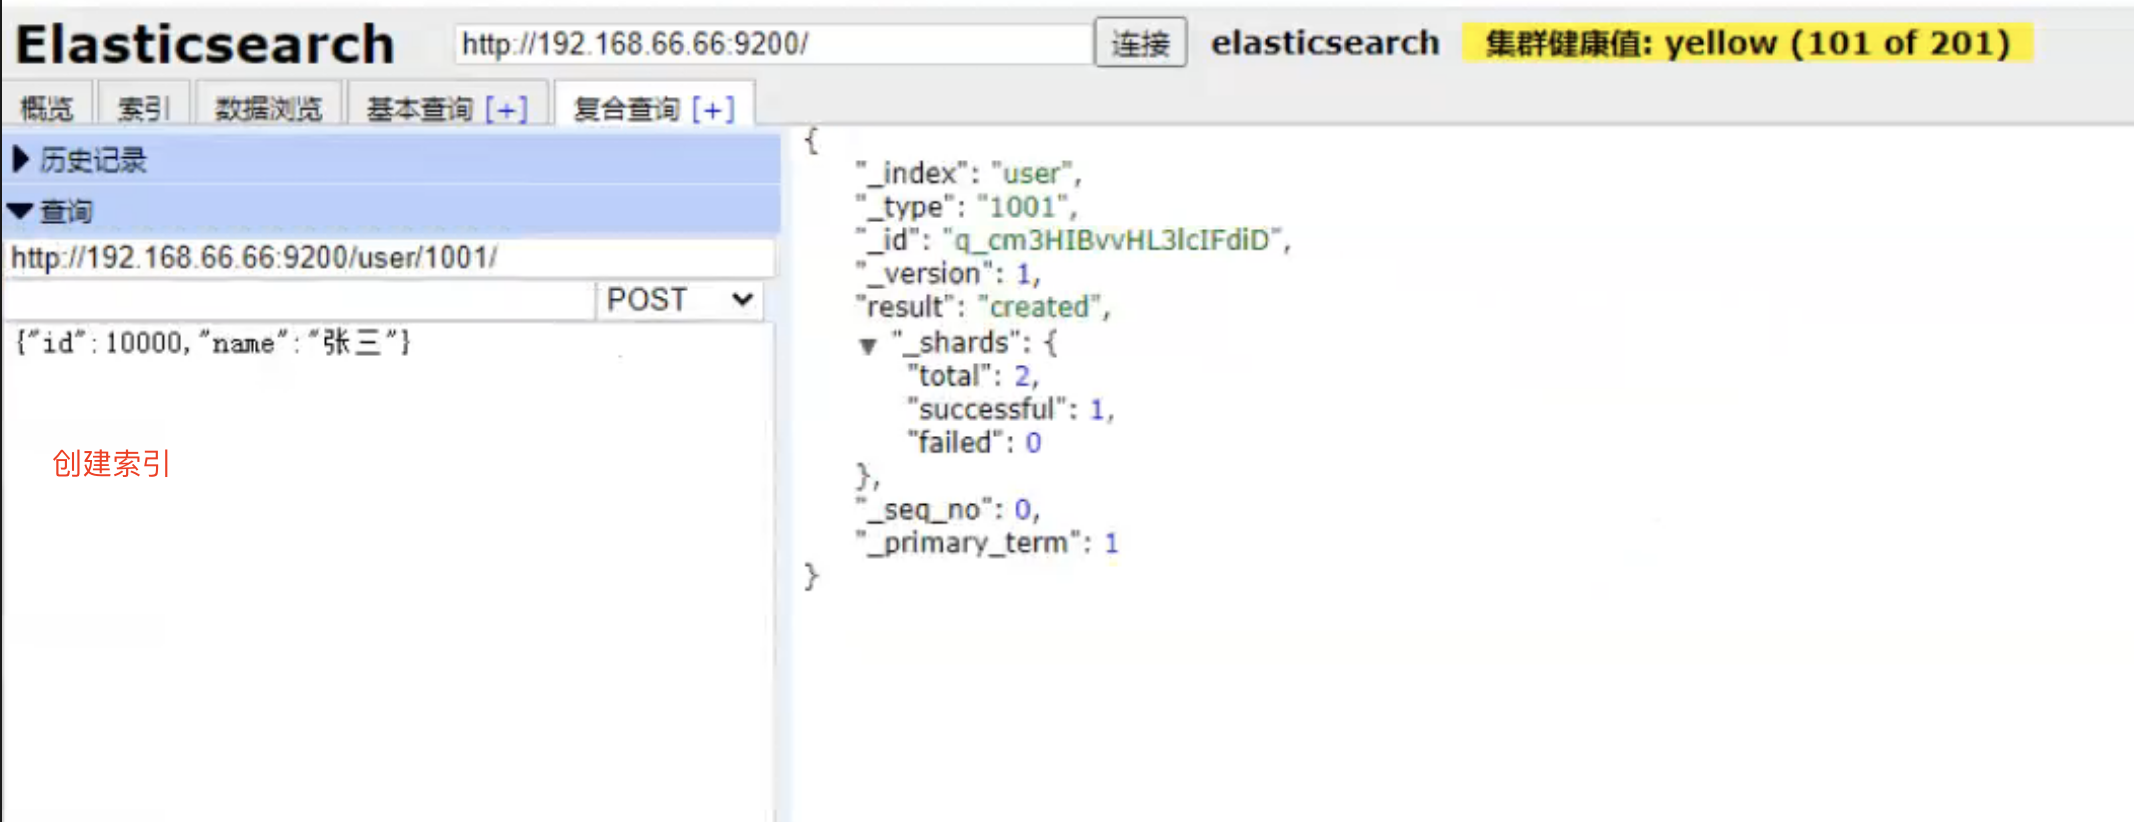2134x822 pixels.
Task: Click the "_id" value q_cm3HIBvvHL3lcIFdiD
Action: click(1113, 240)
